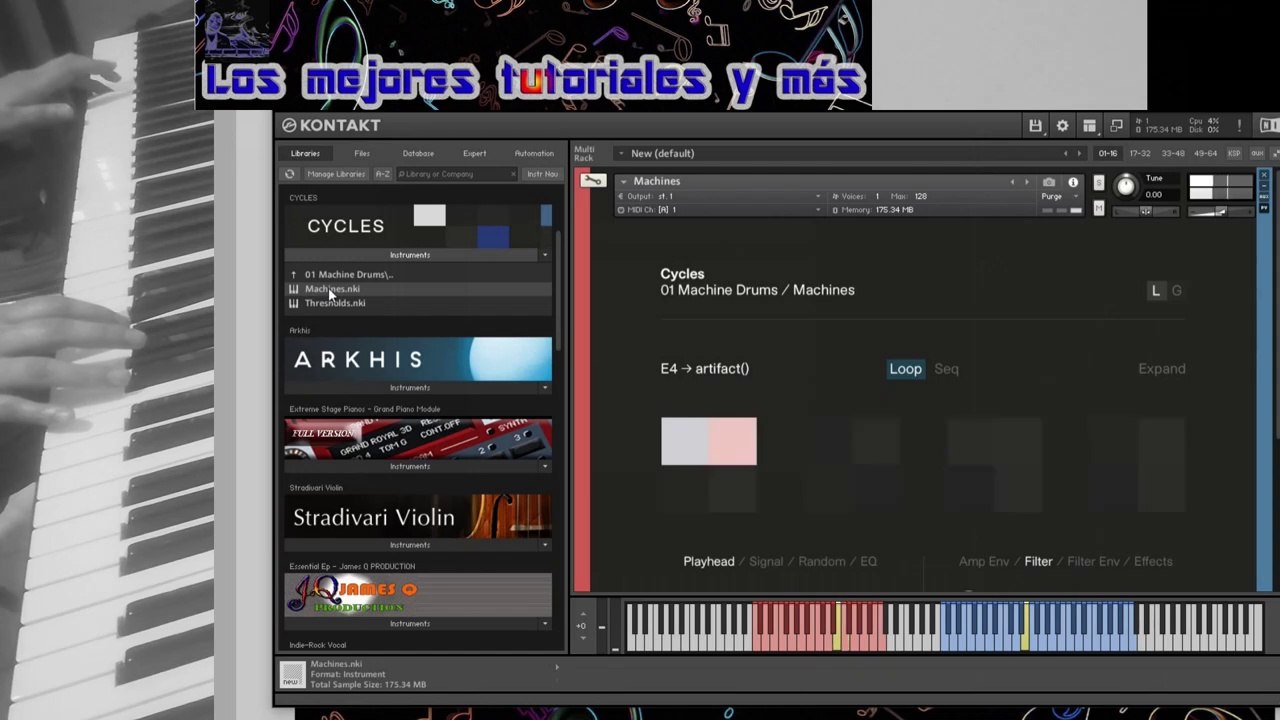Screen dimensions: 1280x720
Task: Click the AUX sends button
Action: pyautogui.click(x=1257, y=153)
